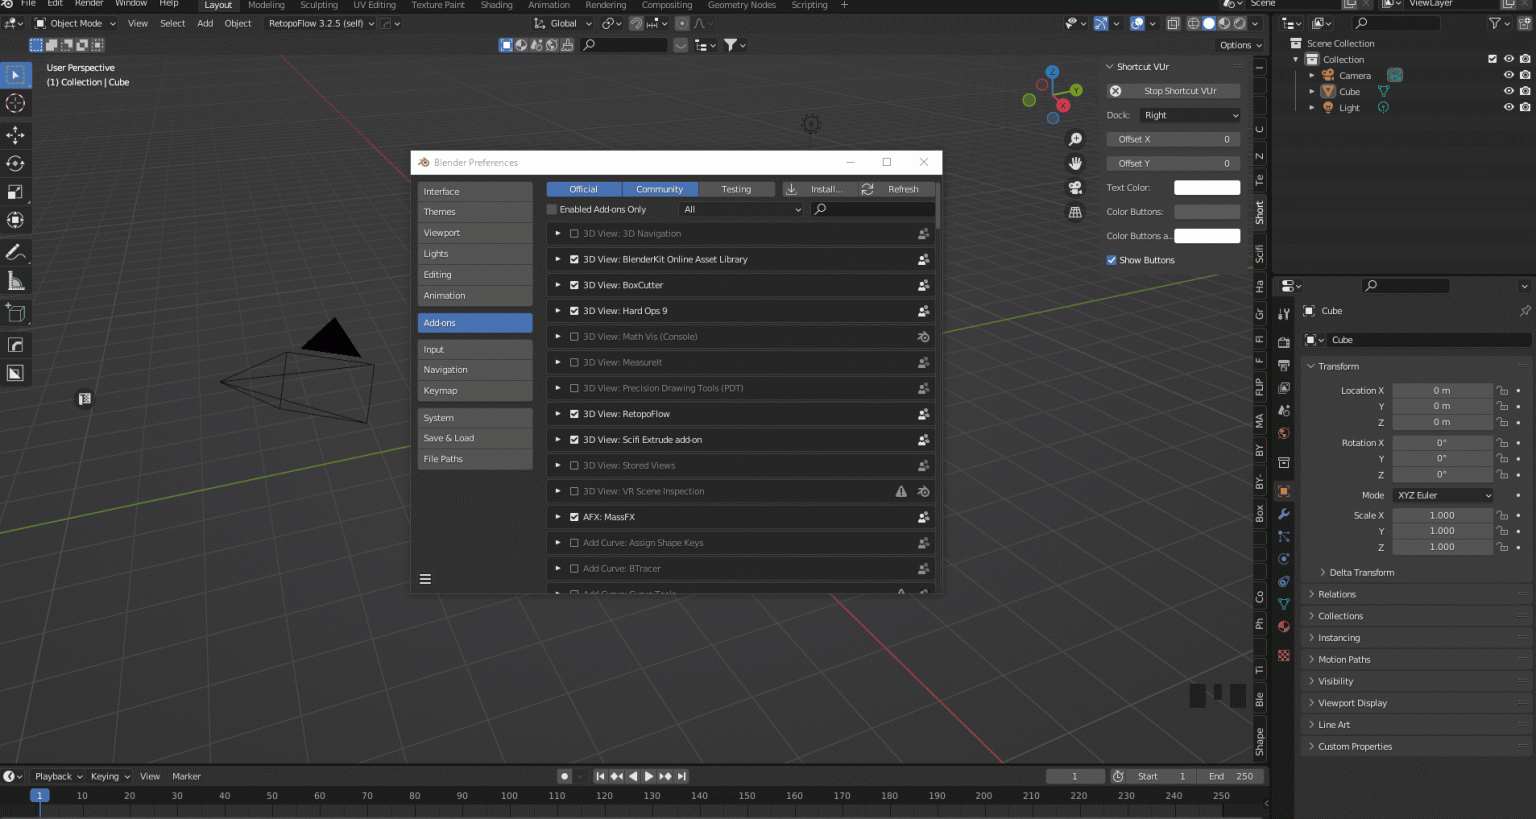Open the Modifier Properties wrench tab
Image resolution: width=1536 pixels, height=819 pixels.
pos(1283,513)
